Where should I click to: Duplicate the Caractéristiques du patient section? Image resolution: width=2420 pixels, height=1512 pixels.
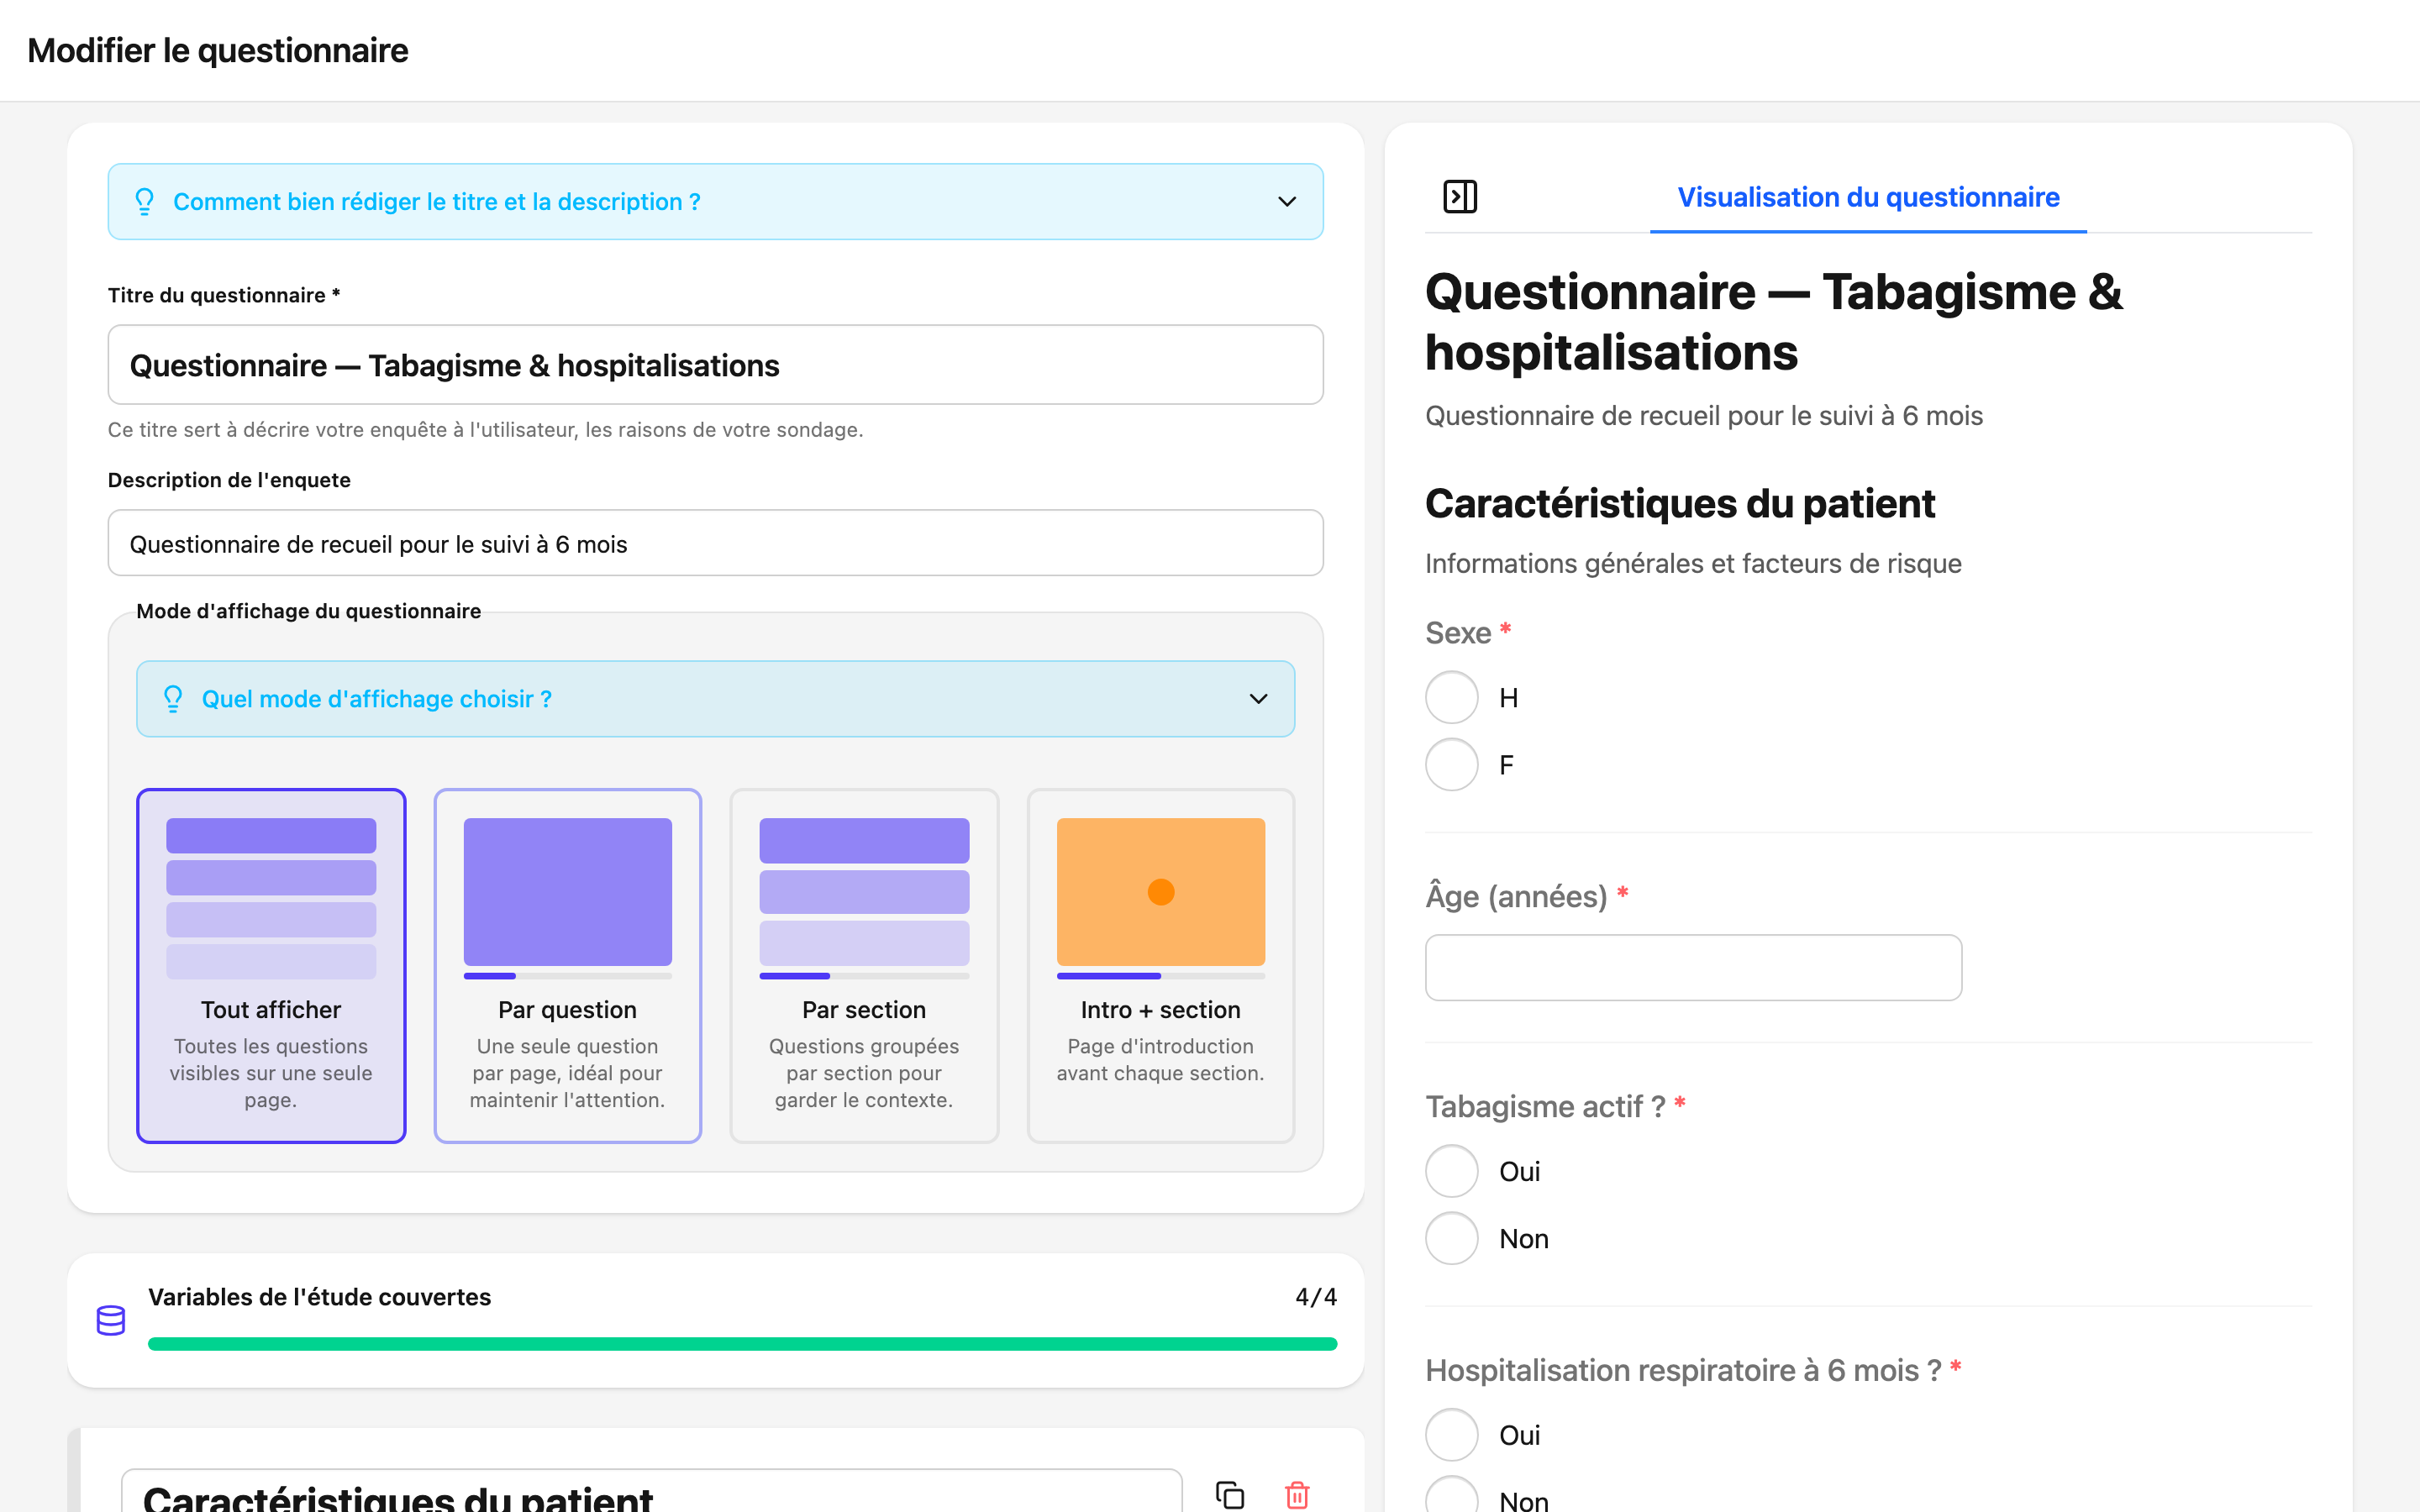coord(1230,1495)
